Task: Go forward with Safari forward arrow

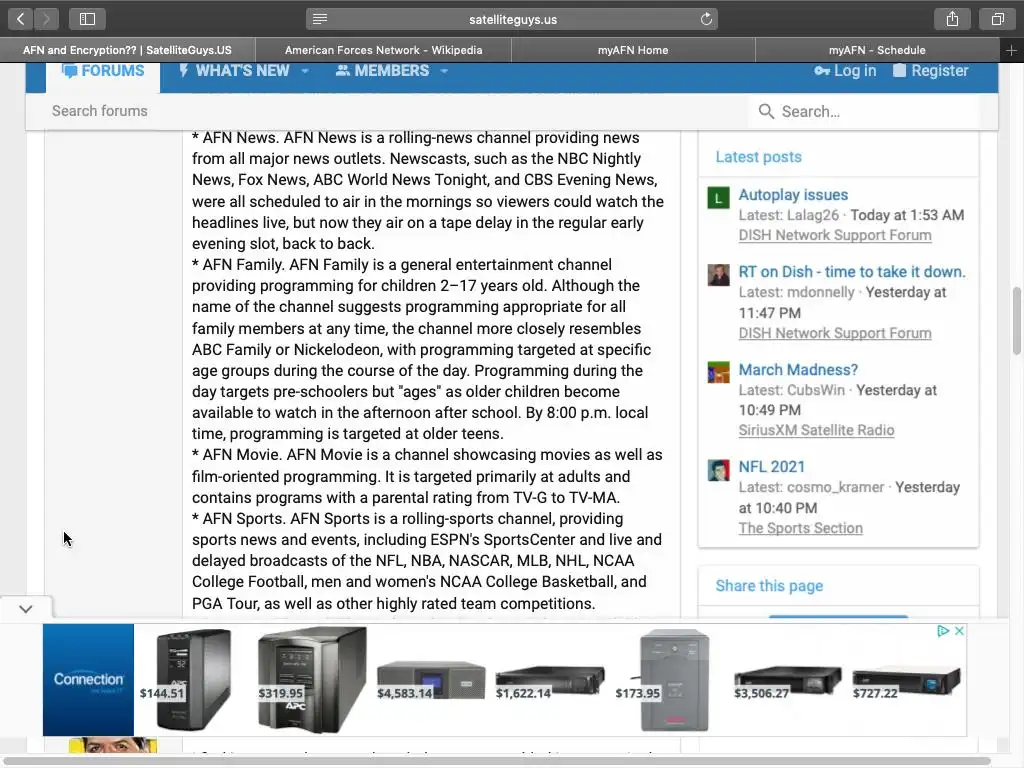Action: pos(46,19)
